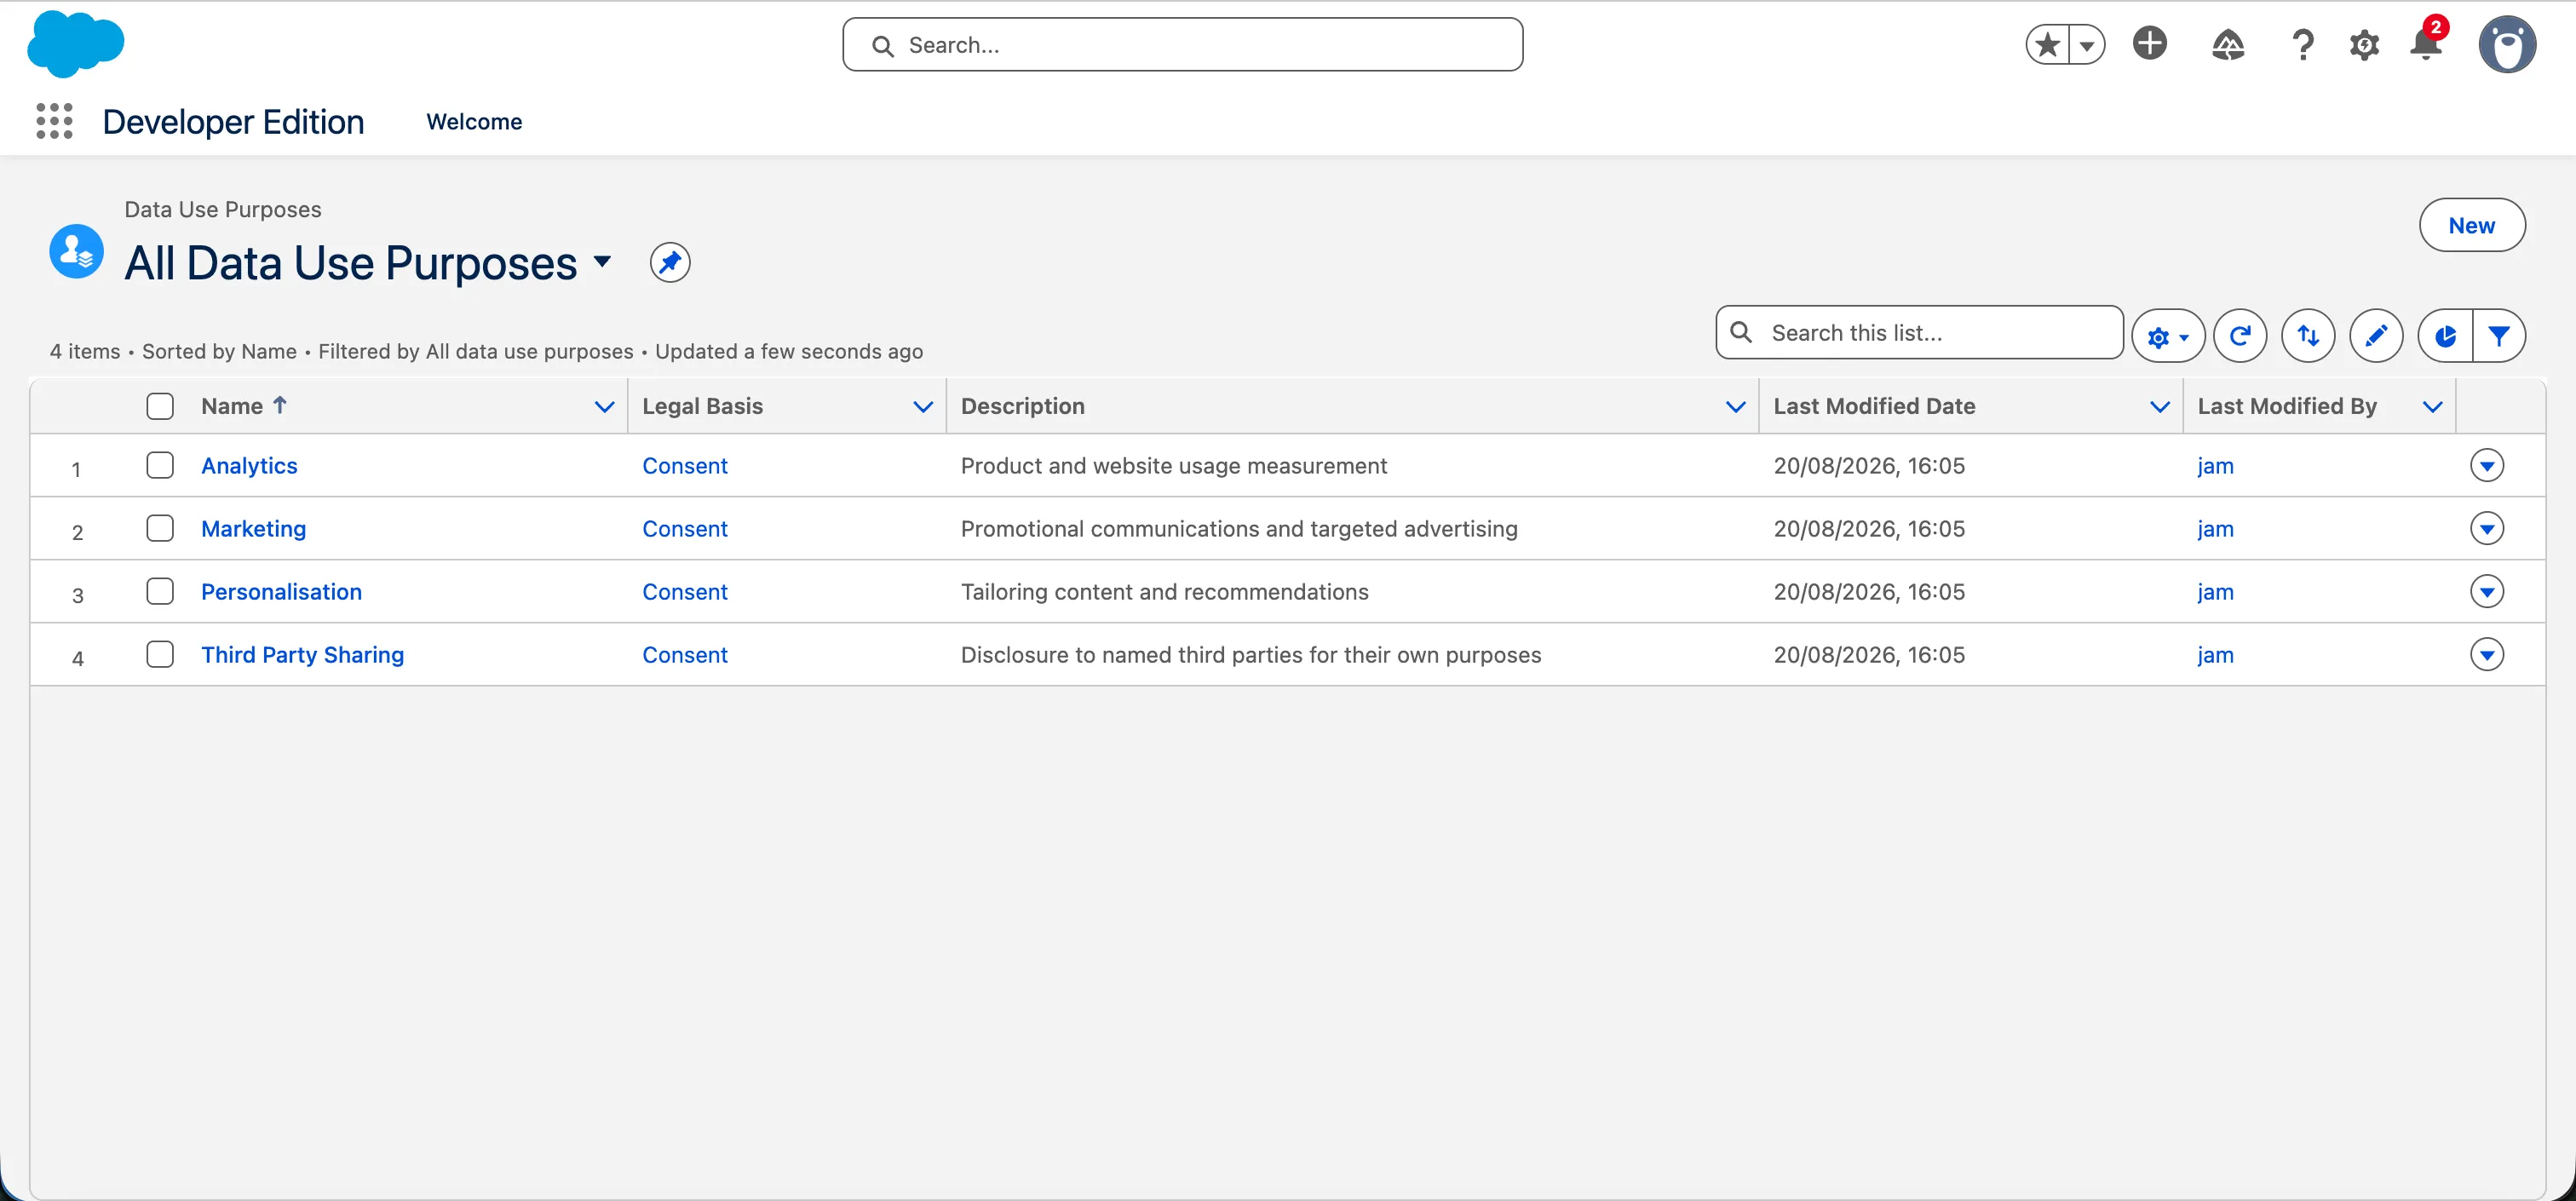Click the magnifier icon in list search
Screen dimensions: 2576x1201
click(x=1741, y=332)
